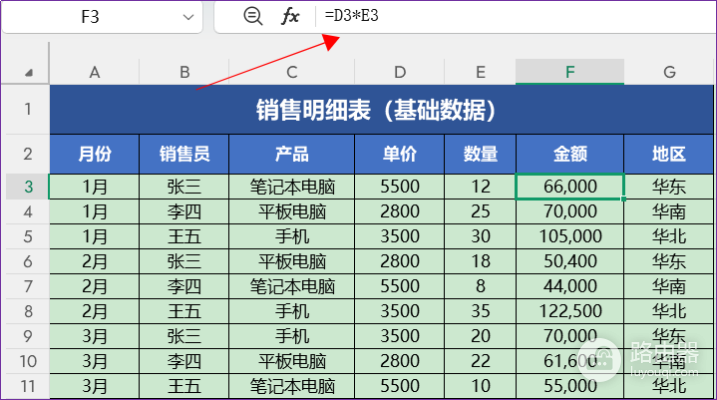
Task: Select 5500 price cell in row 7
Action: point(400,286)
